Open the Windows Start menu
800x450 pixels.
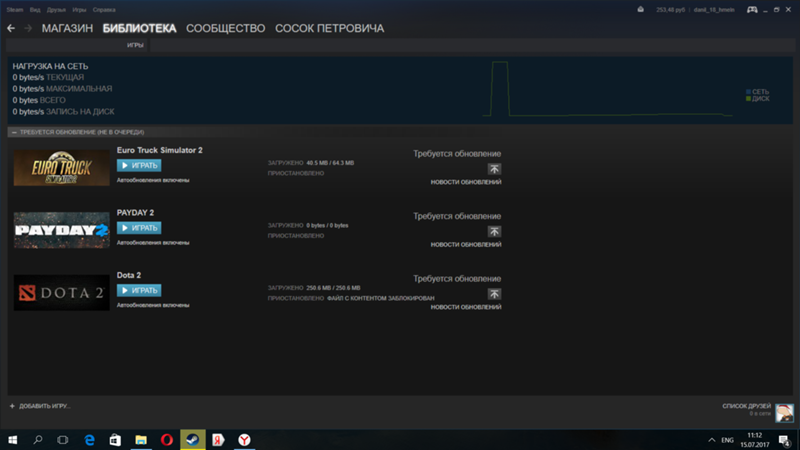coord(13,440)
